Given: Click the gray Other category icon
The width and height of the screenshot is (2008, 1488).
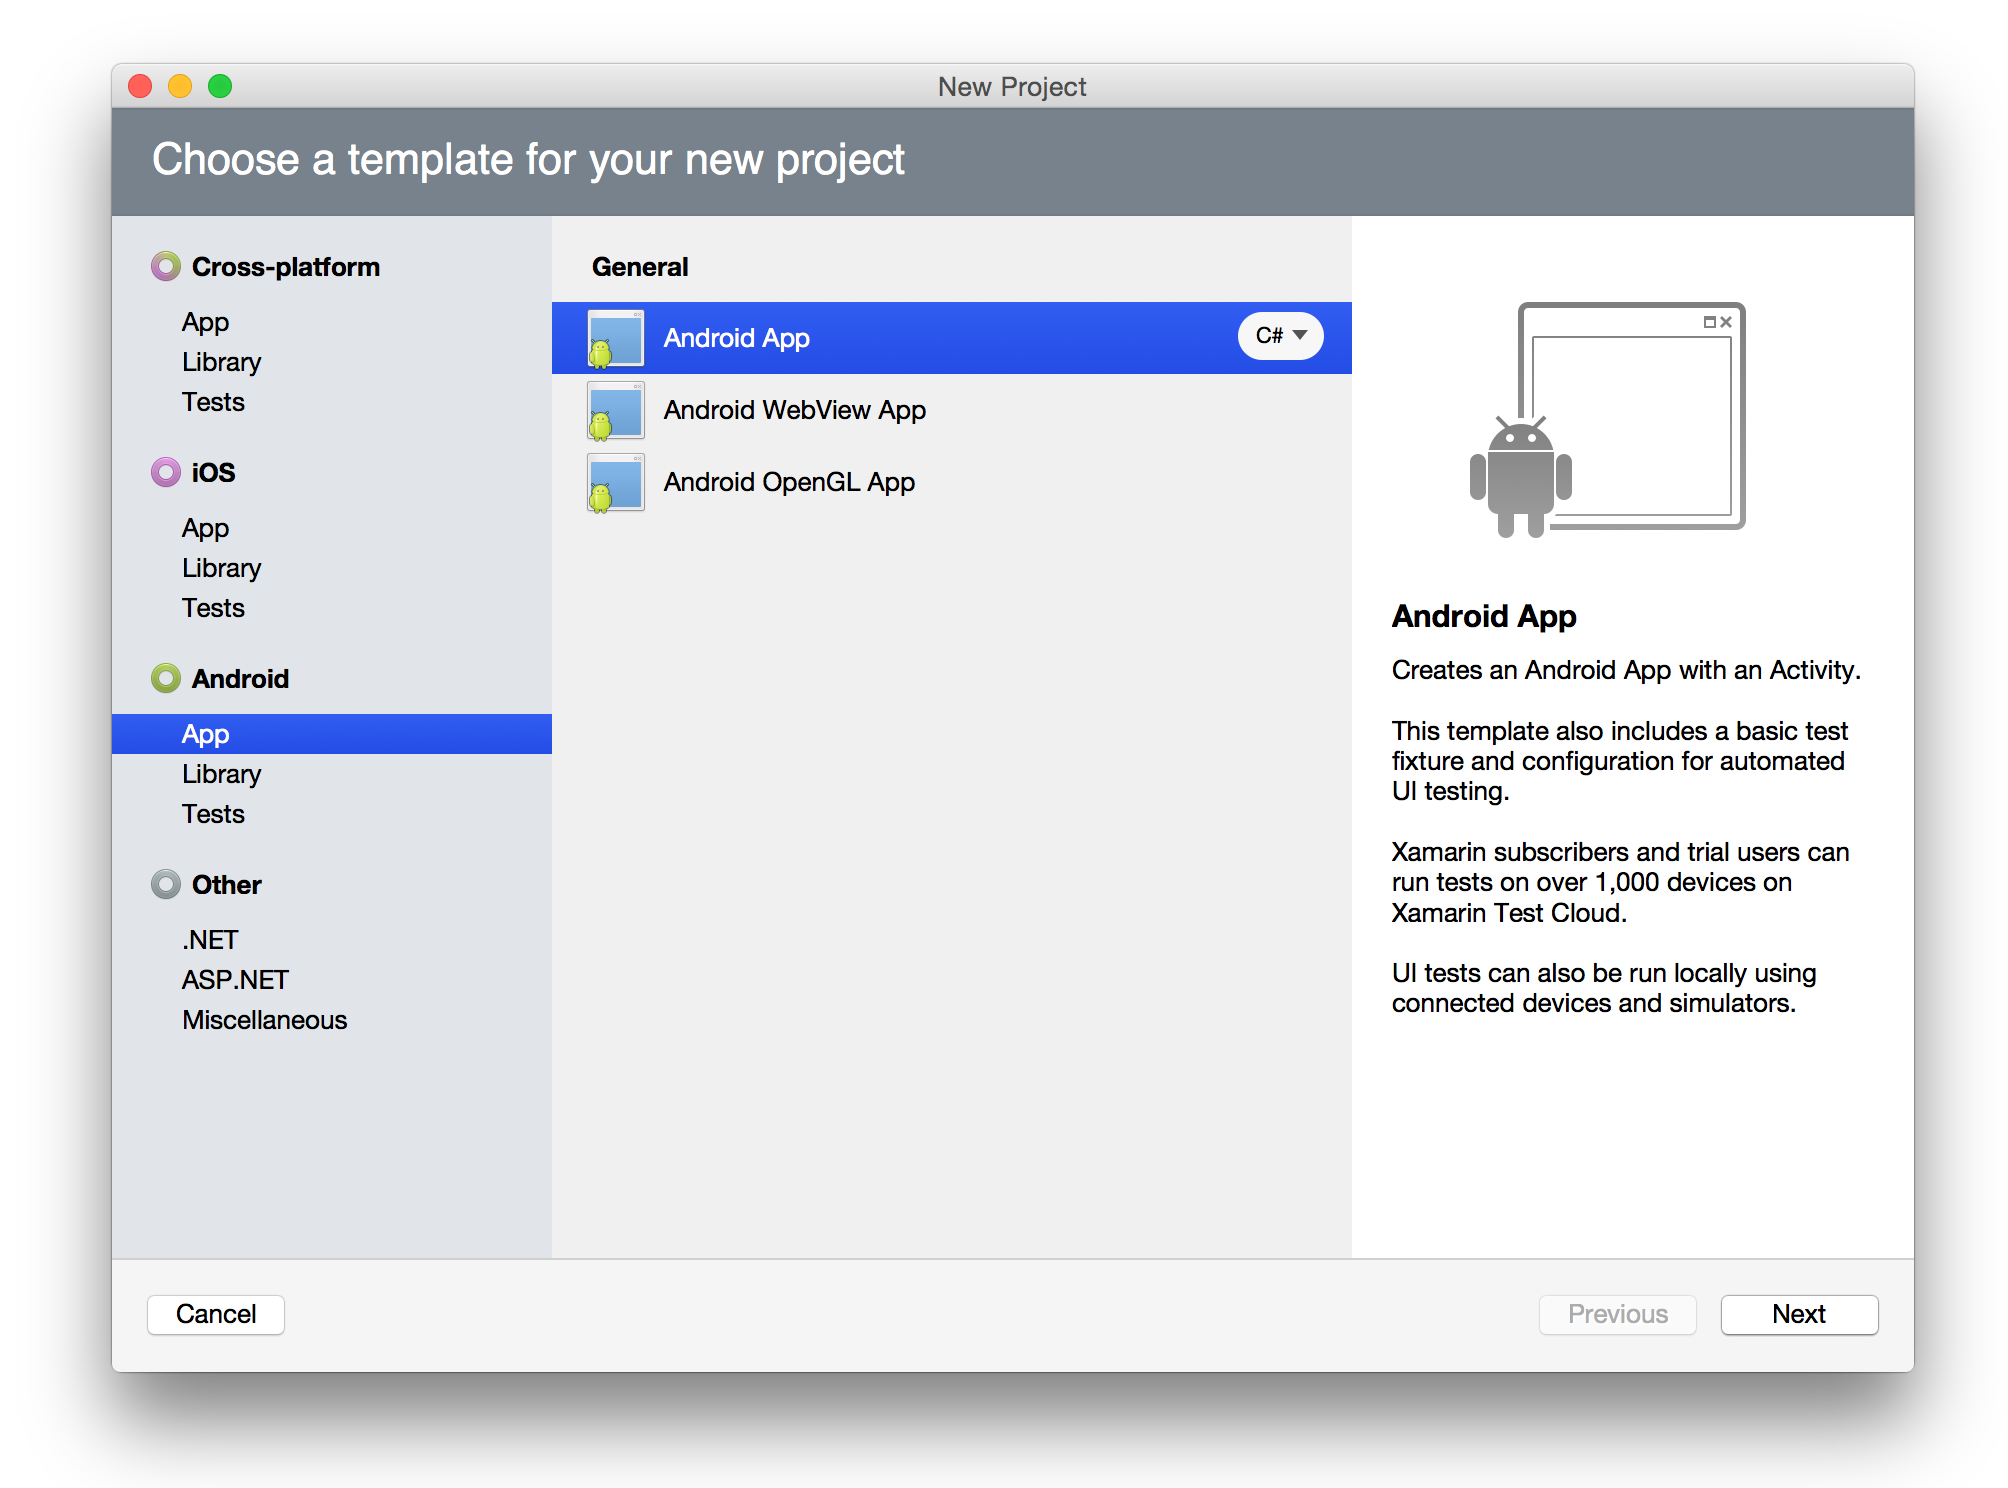Looking at the screenshot, I should pyautogui.click(x=166, y=884).
